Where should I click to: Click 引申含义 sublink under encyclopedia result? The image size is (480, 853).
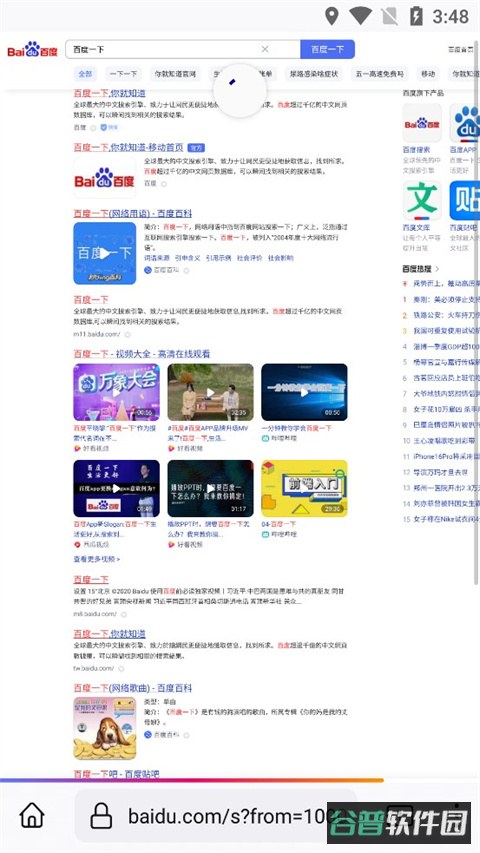tap(188, 258)
